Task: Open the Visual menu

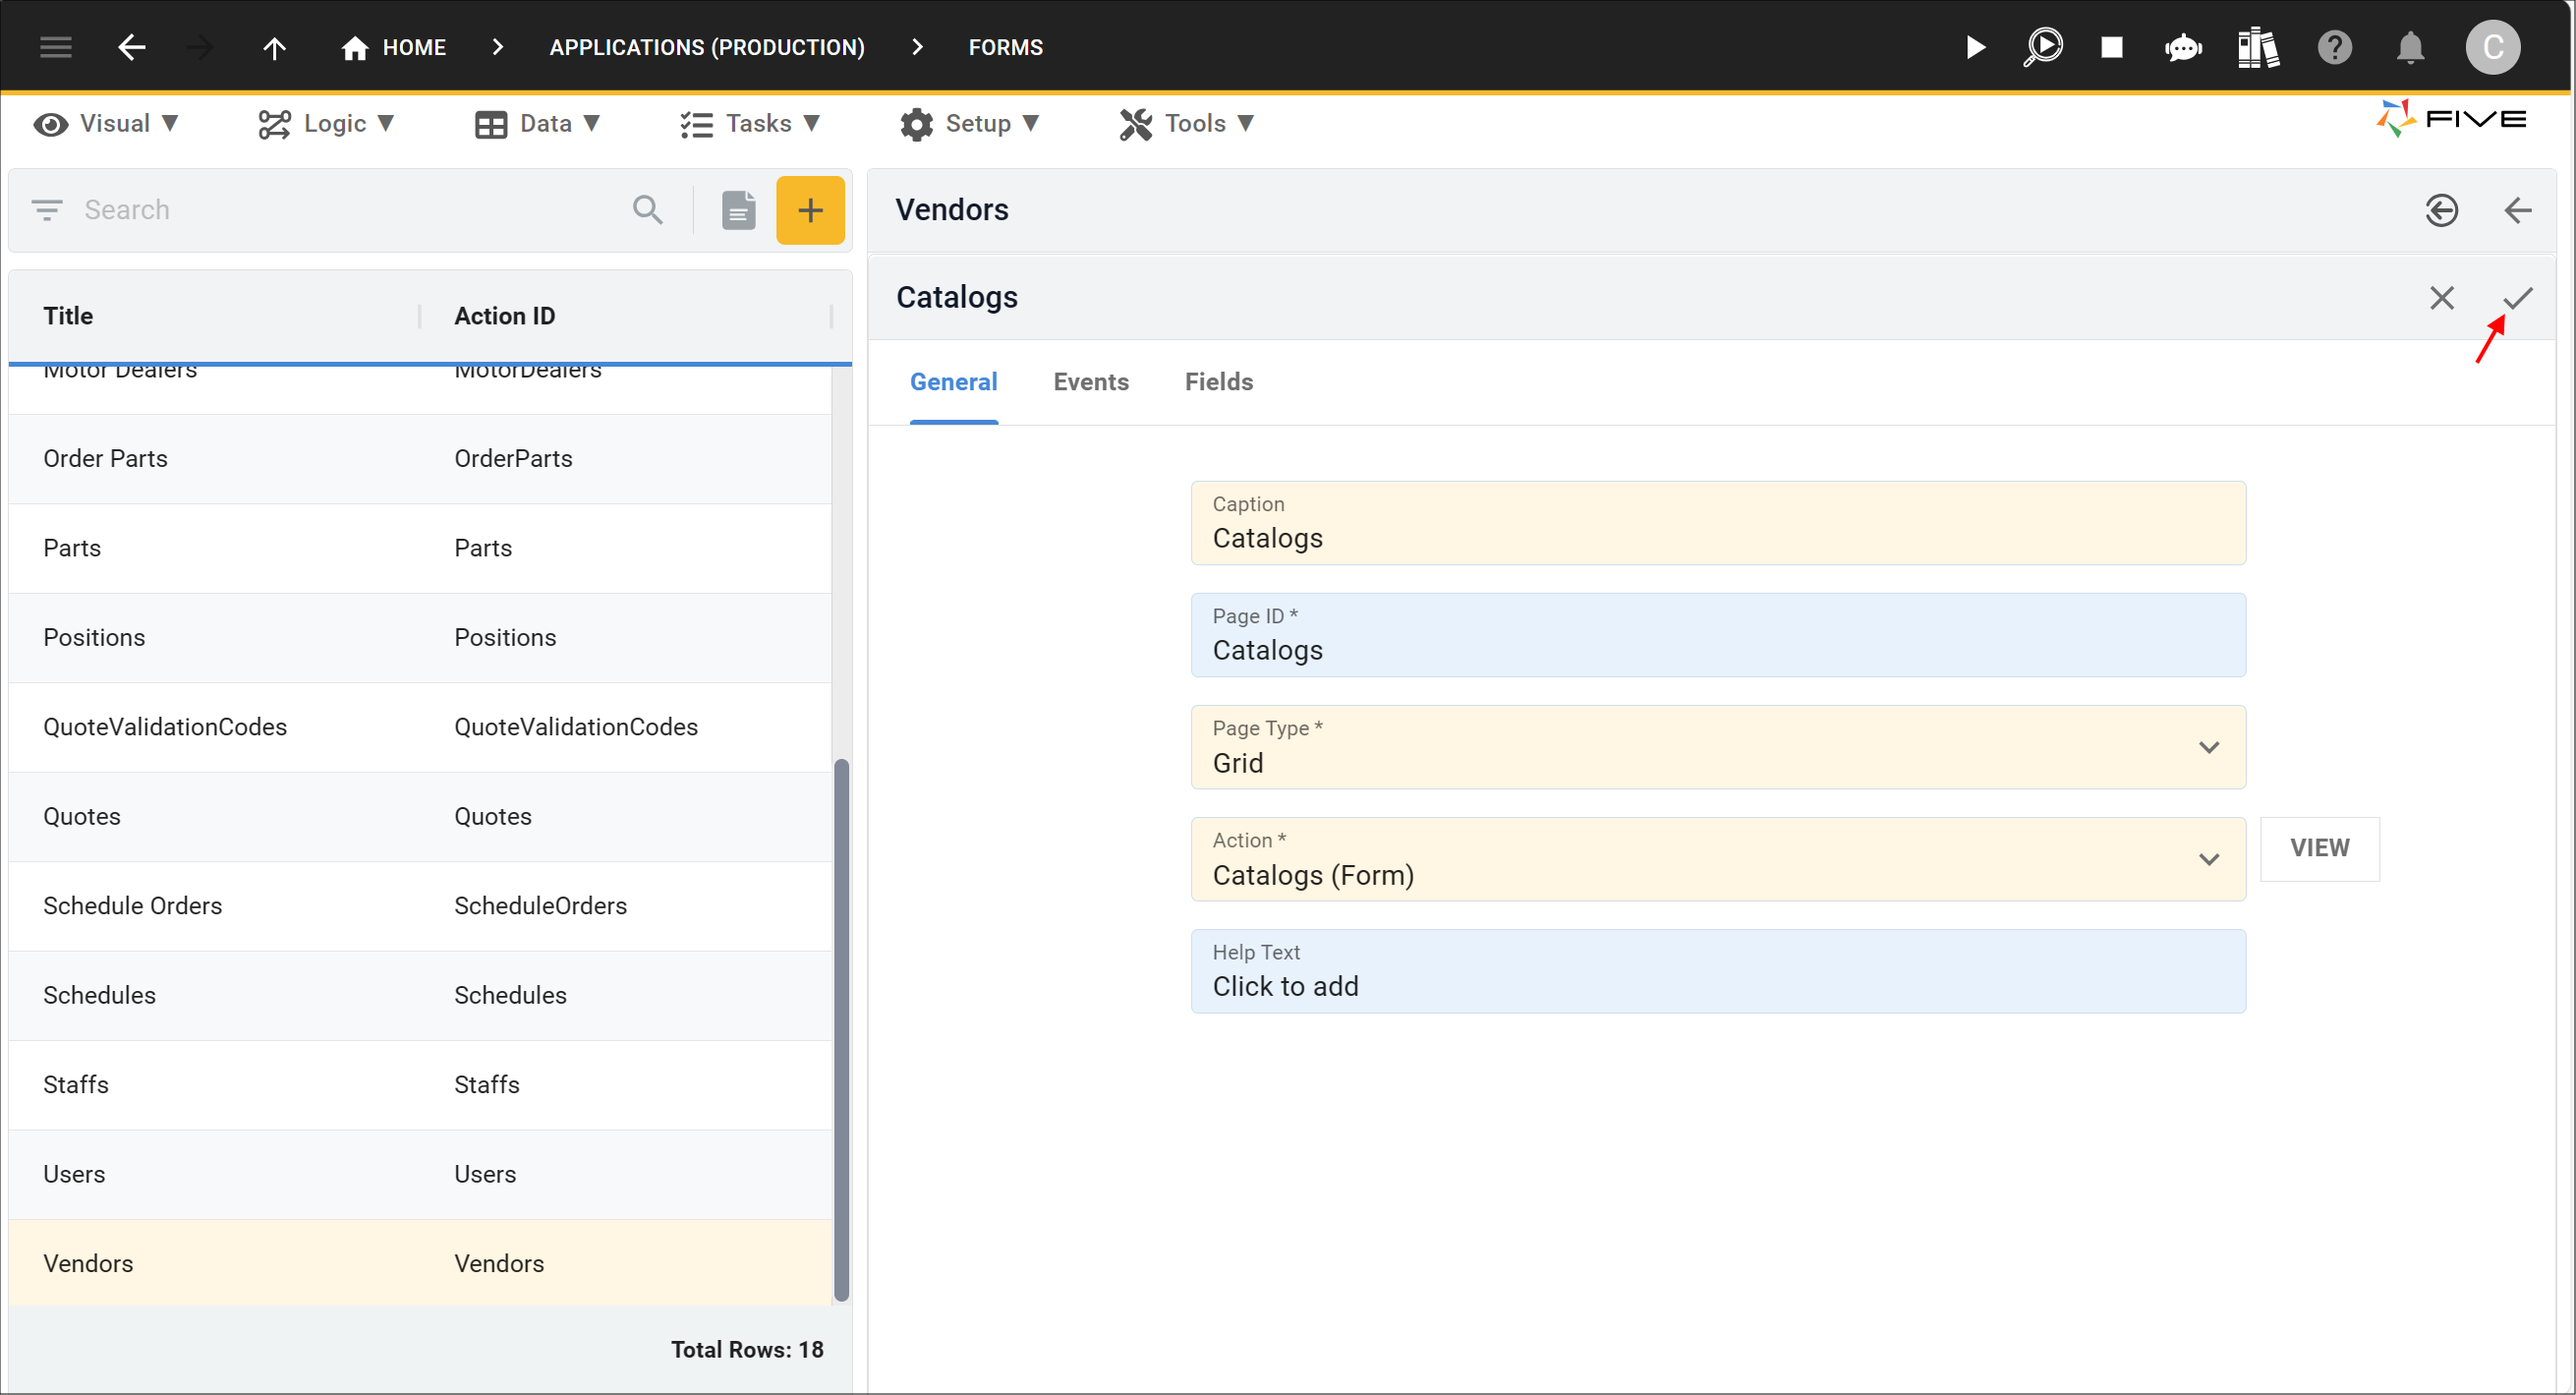Action: [106, 123]
